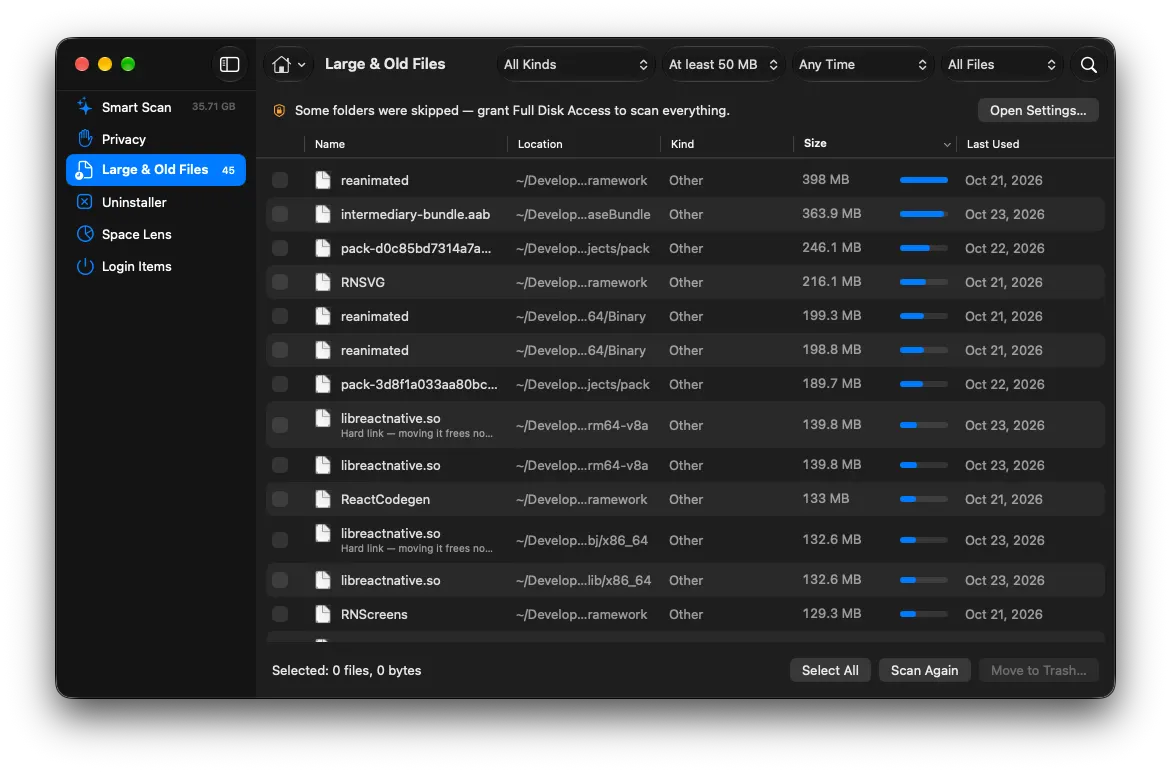Open Smart Scan in the sidebar
The image size is (1171, 772).
coord(155,107)
